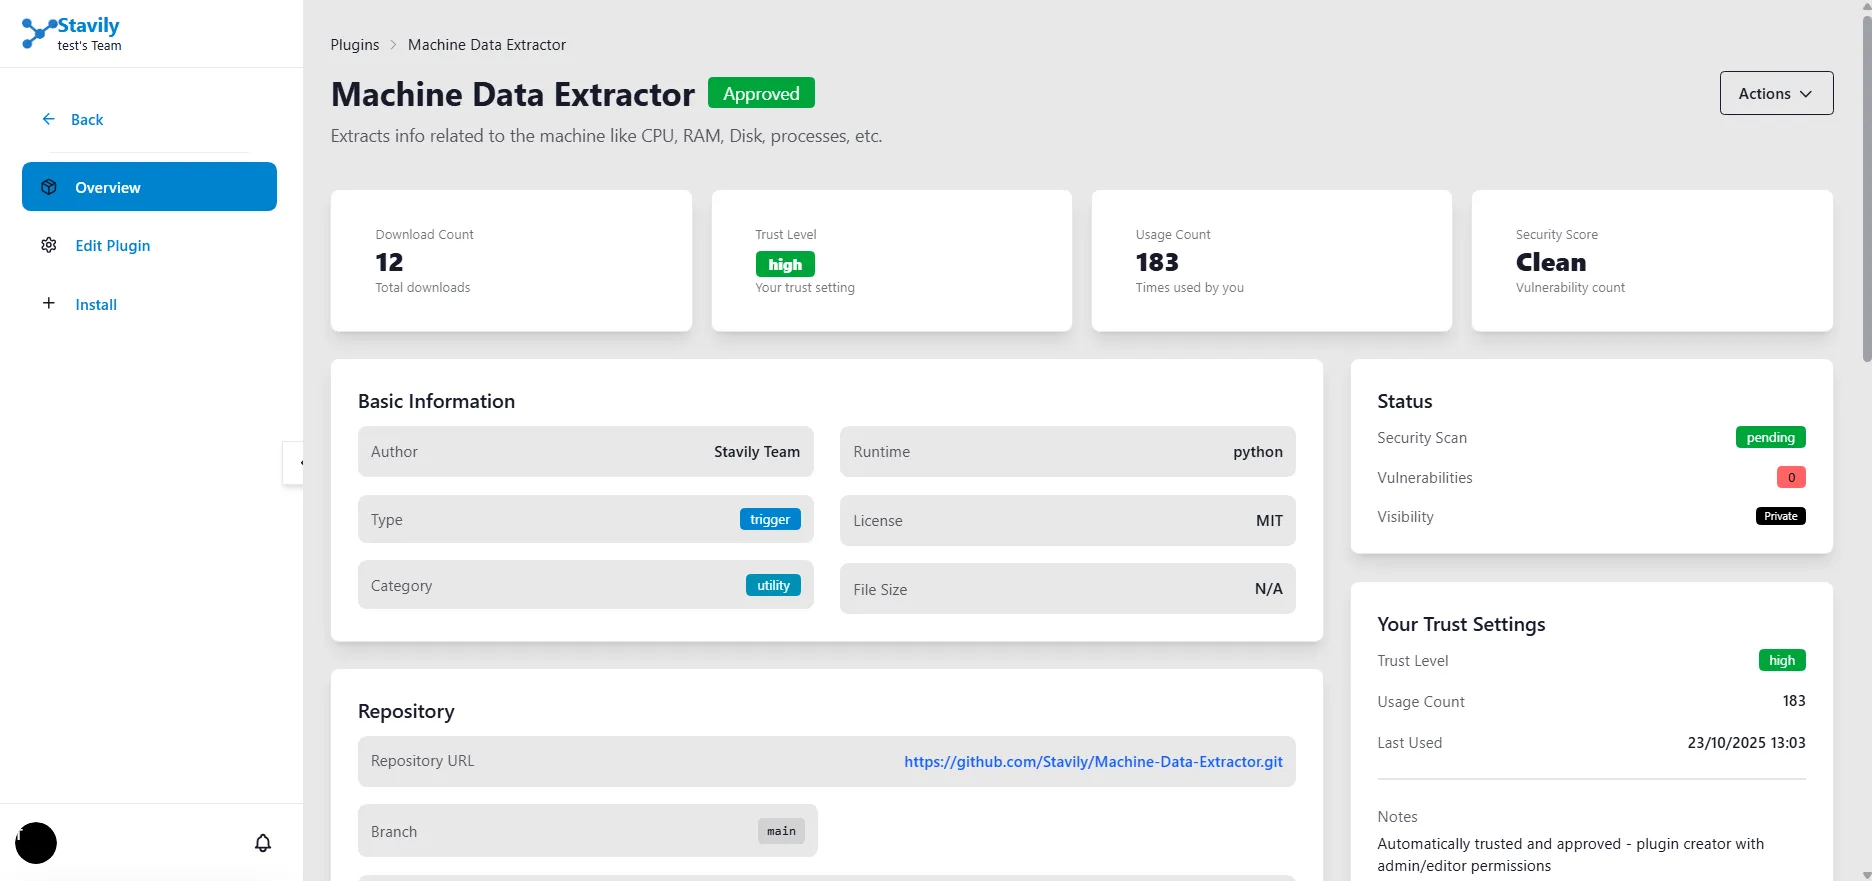The height and width of the screenshot is (881, 1872).
Task: Open the GitHub repository URL link
Action: 1092,762
